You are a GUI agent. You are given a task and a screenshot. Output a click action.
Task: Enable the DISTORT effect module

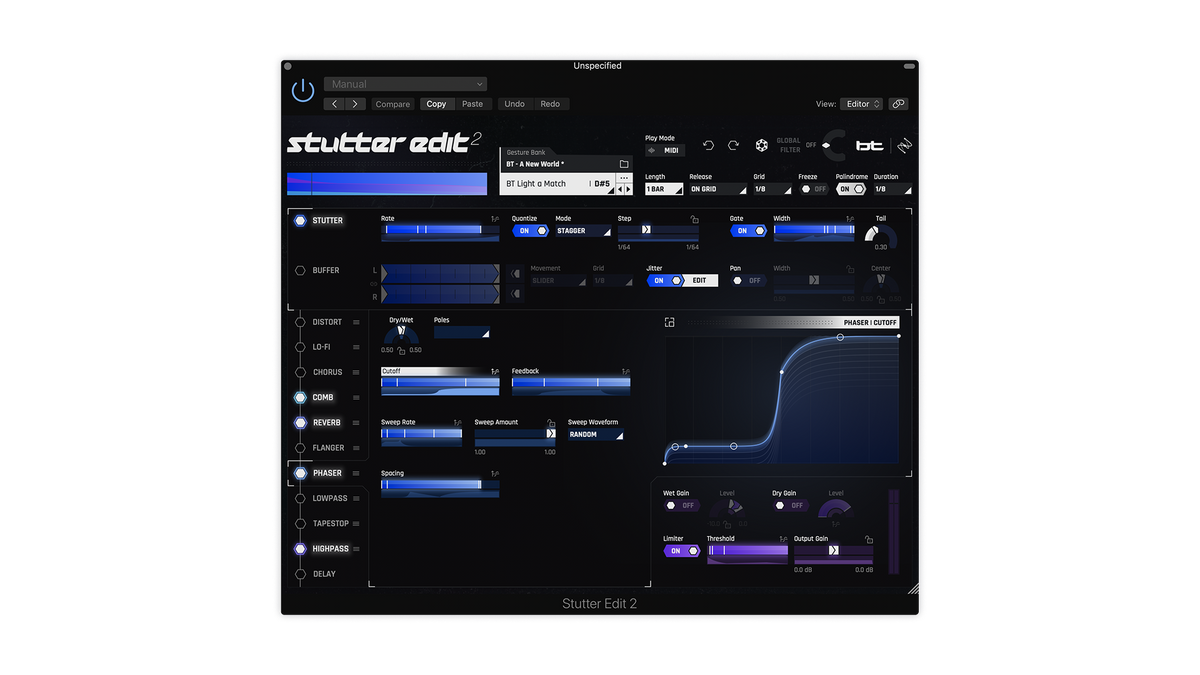[x=300, y=322]
